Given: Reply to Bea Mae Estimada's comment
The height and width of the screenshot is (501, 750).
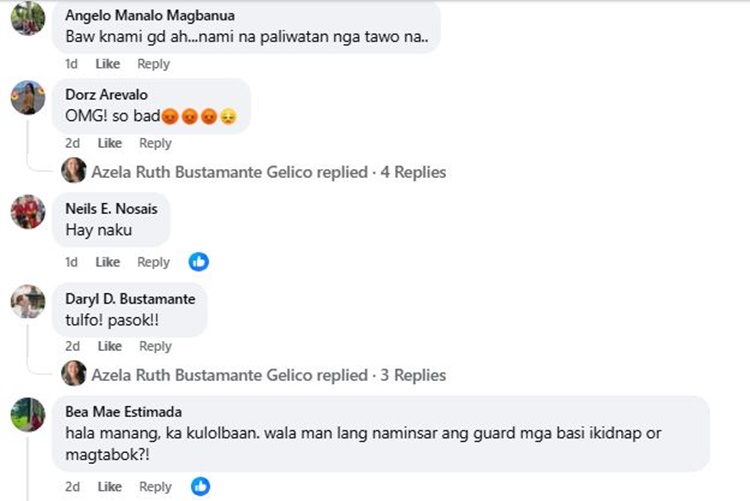Looking at the screenshot, I should coord(155,487).
